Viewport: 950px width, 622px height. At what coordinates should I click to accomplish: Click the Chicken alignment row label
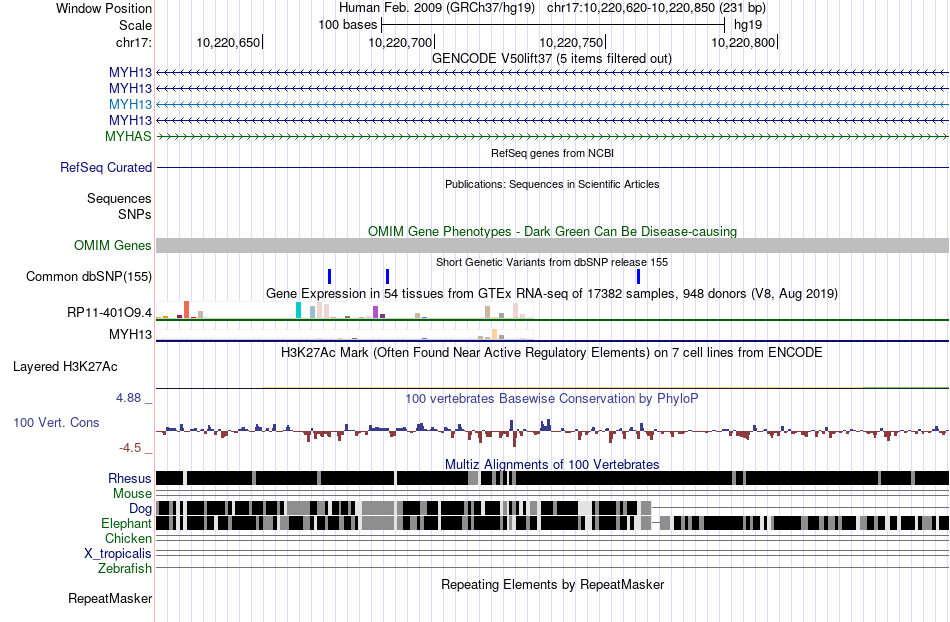coord(128,538)
